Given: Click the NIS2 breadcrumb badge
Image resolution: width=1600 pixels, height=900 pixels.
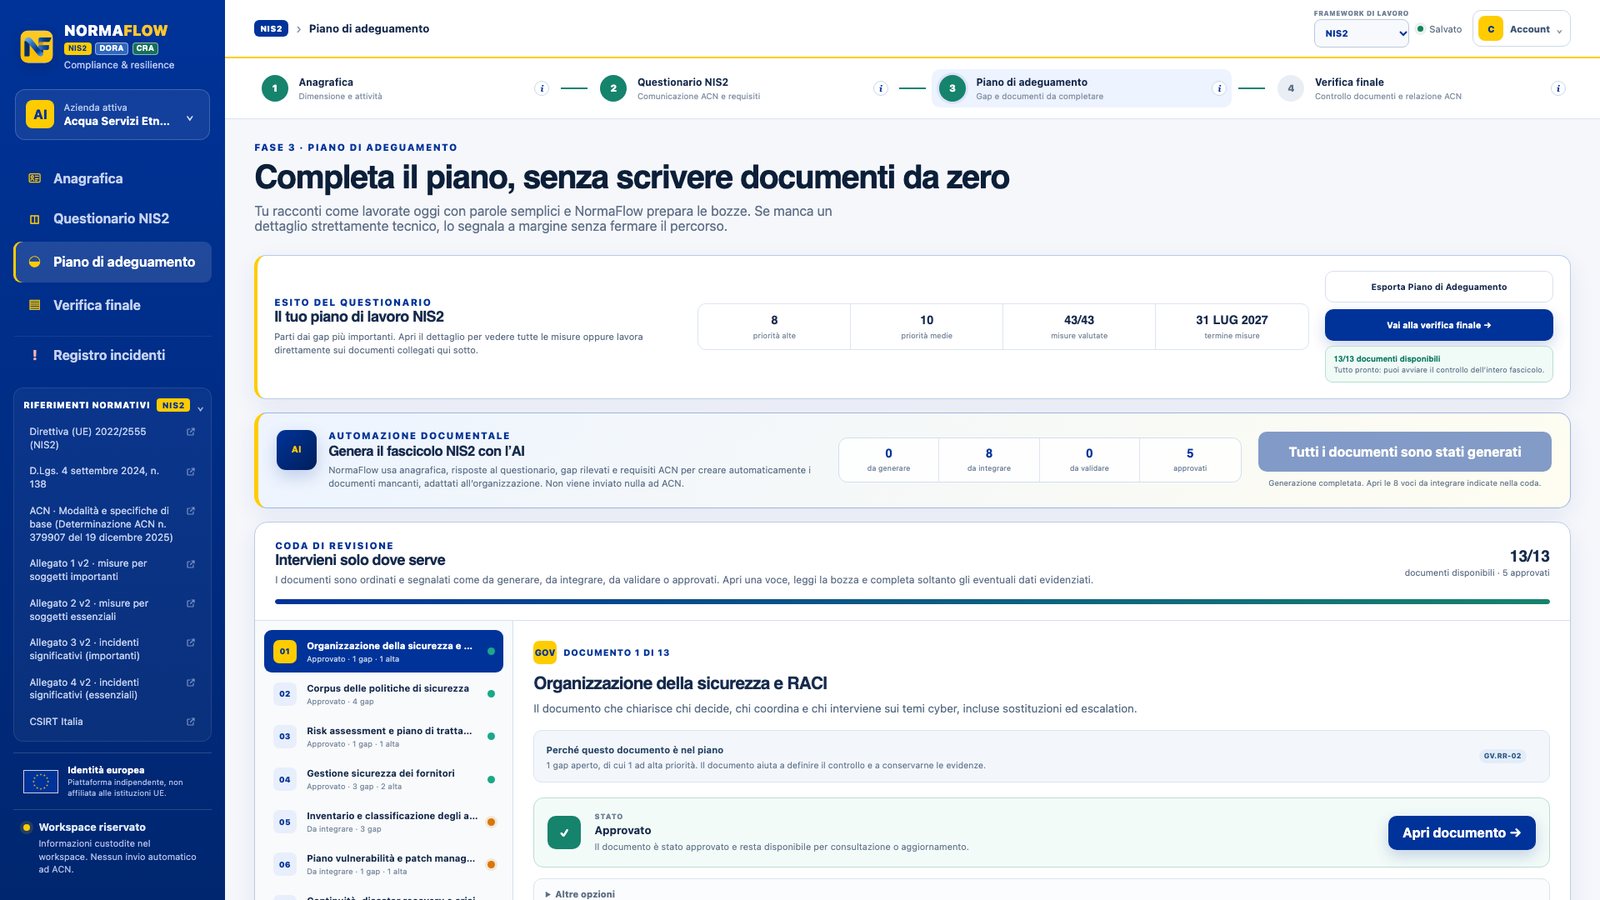Looking at the screenshot, I should pyautogui.click(x=271, y=29).
